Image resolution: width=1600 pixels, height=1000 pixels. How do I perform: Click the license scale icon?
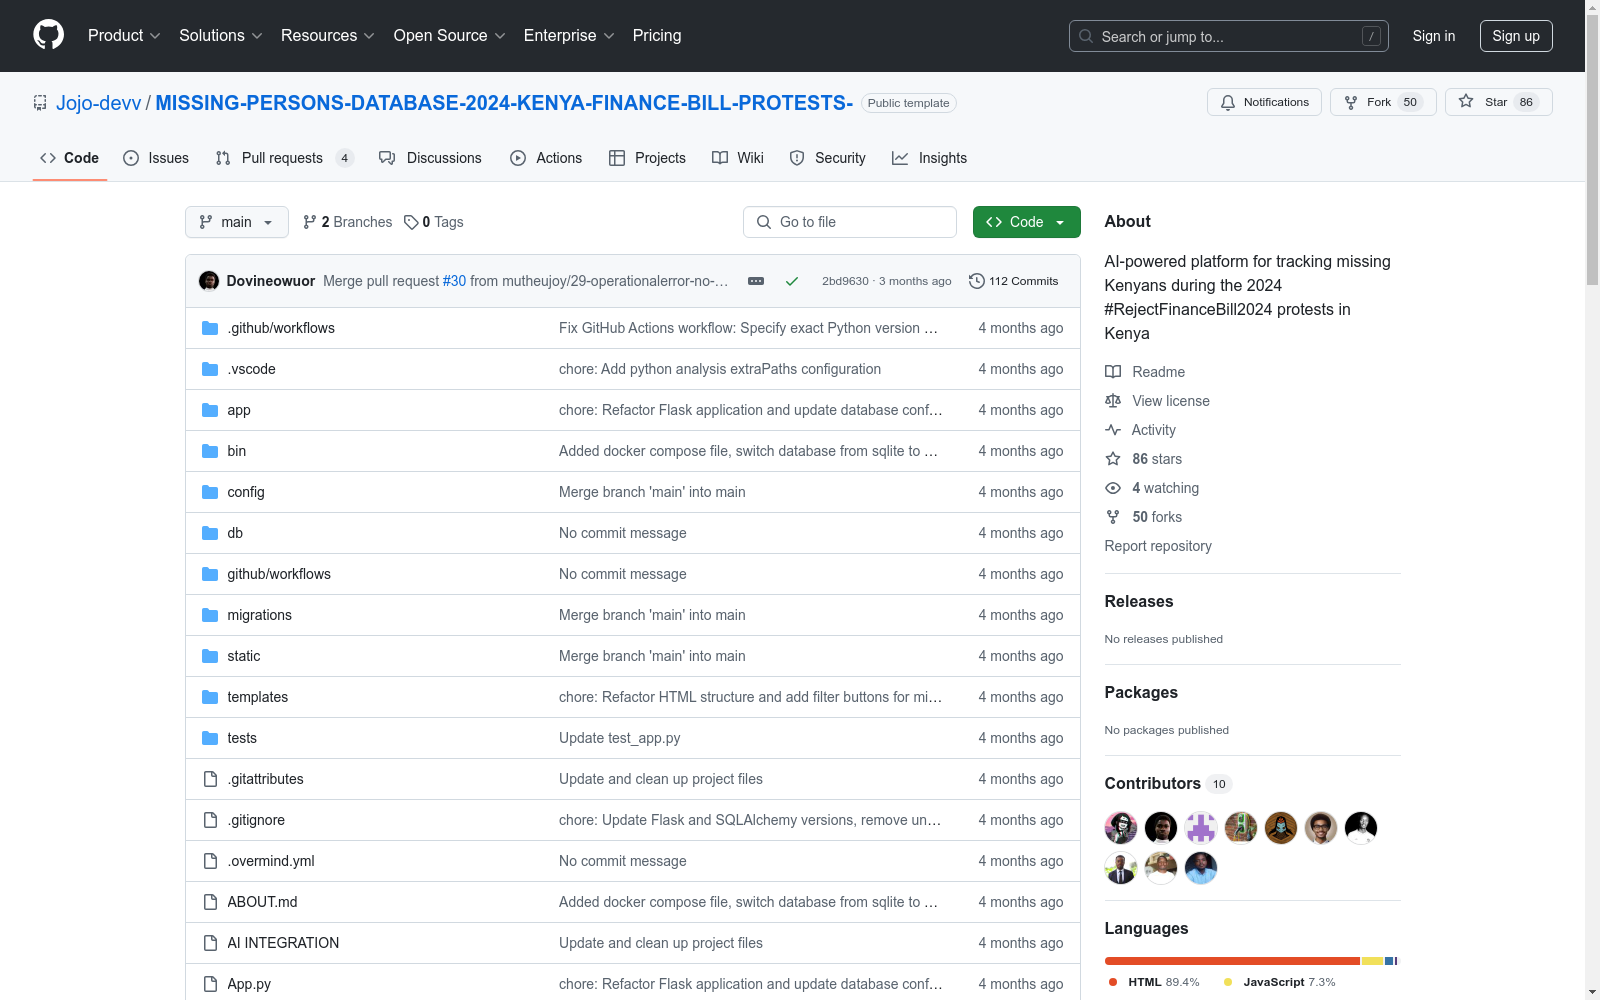click(x=1113, y=401)
